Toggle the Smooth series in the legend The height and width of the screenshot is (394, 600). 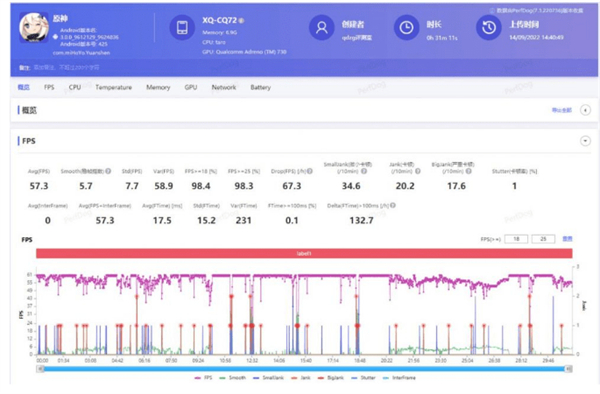pyautogui.click(x=233, y=378)
